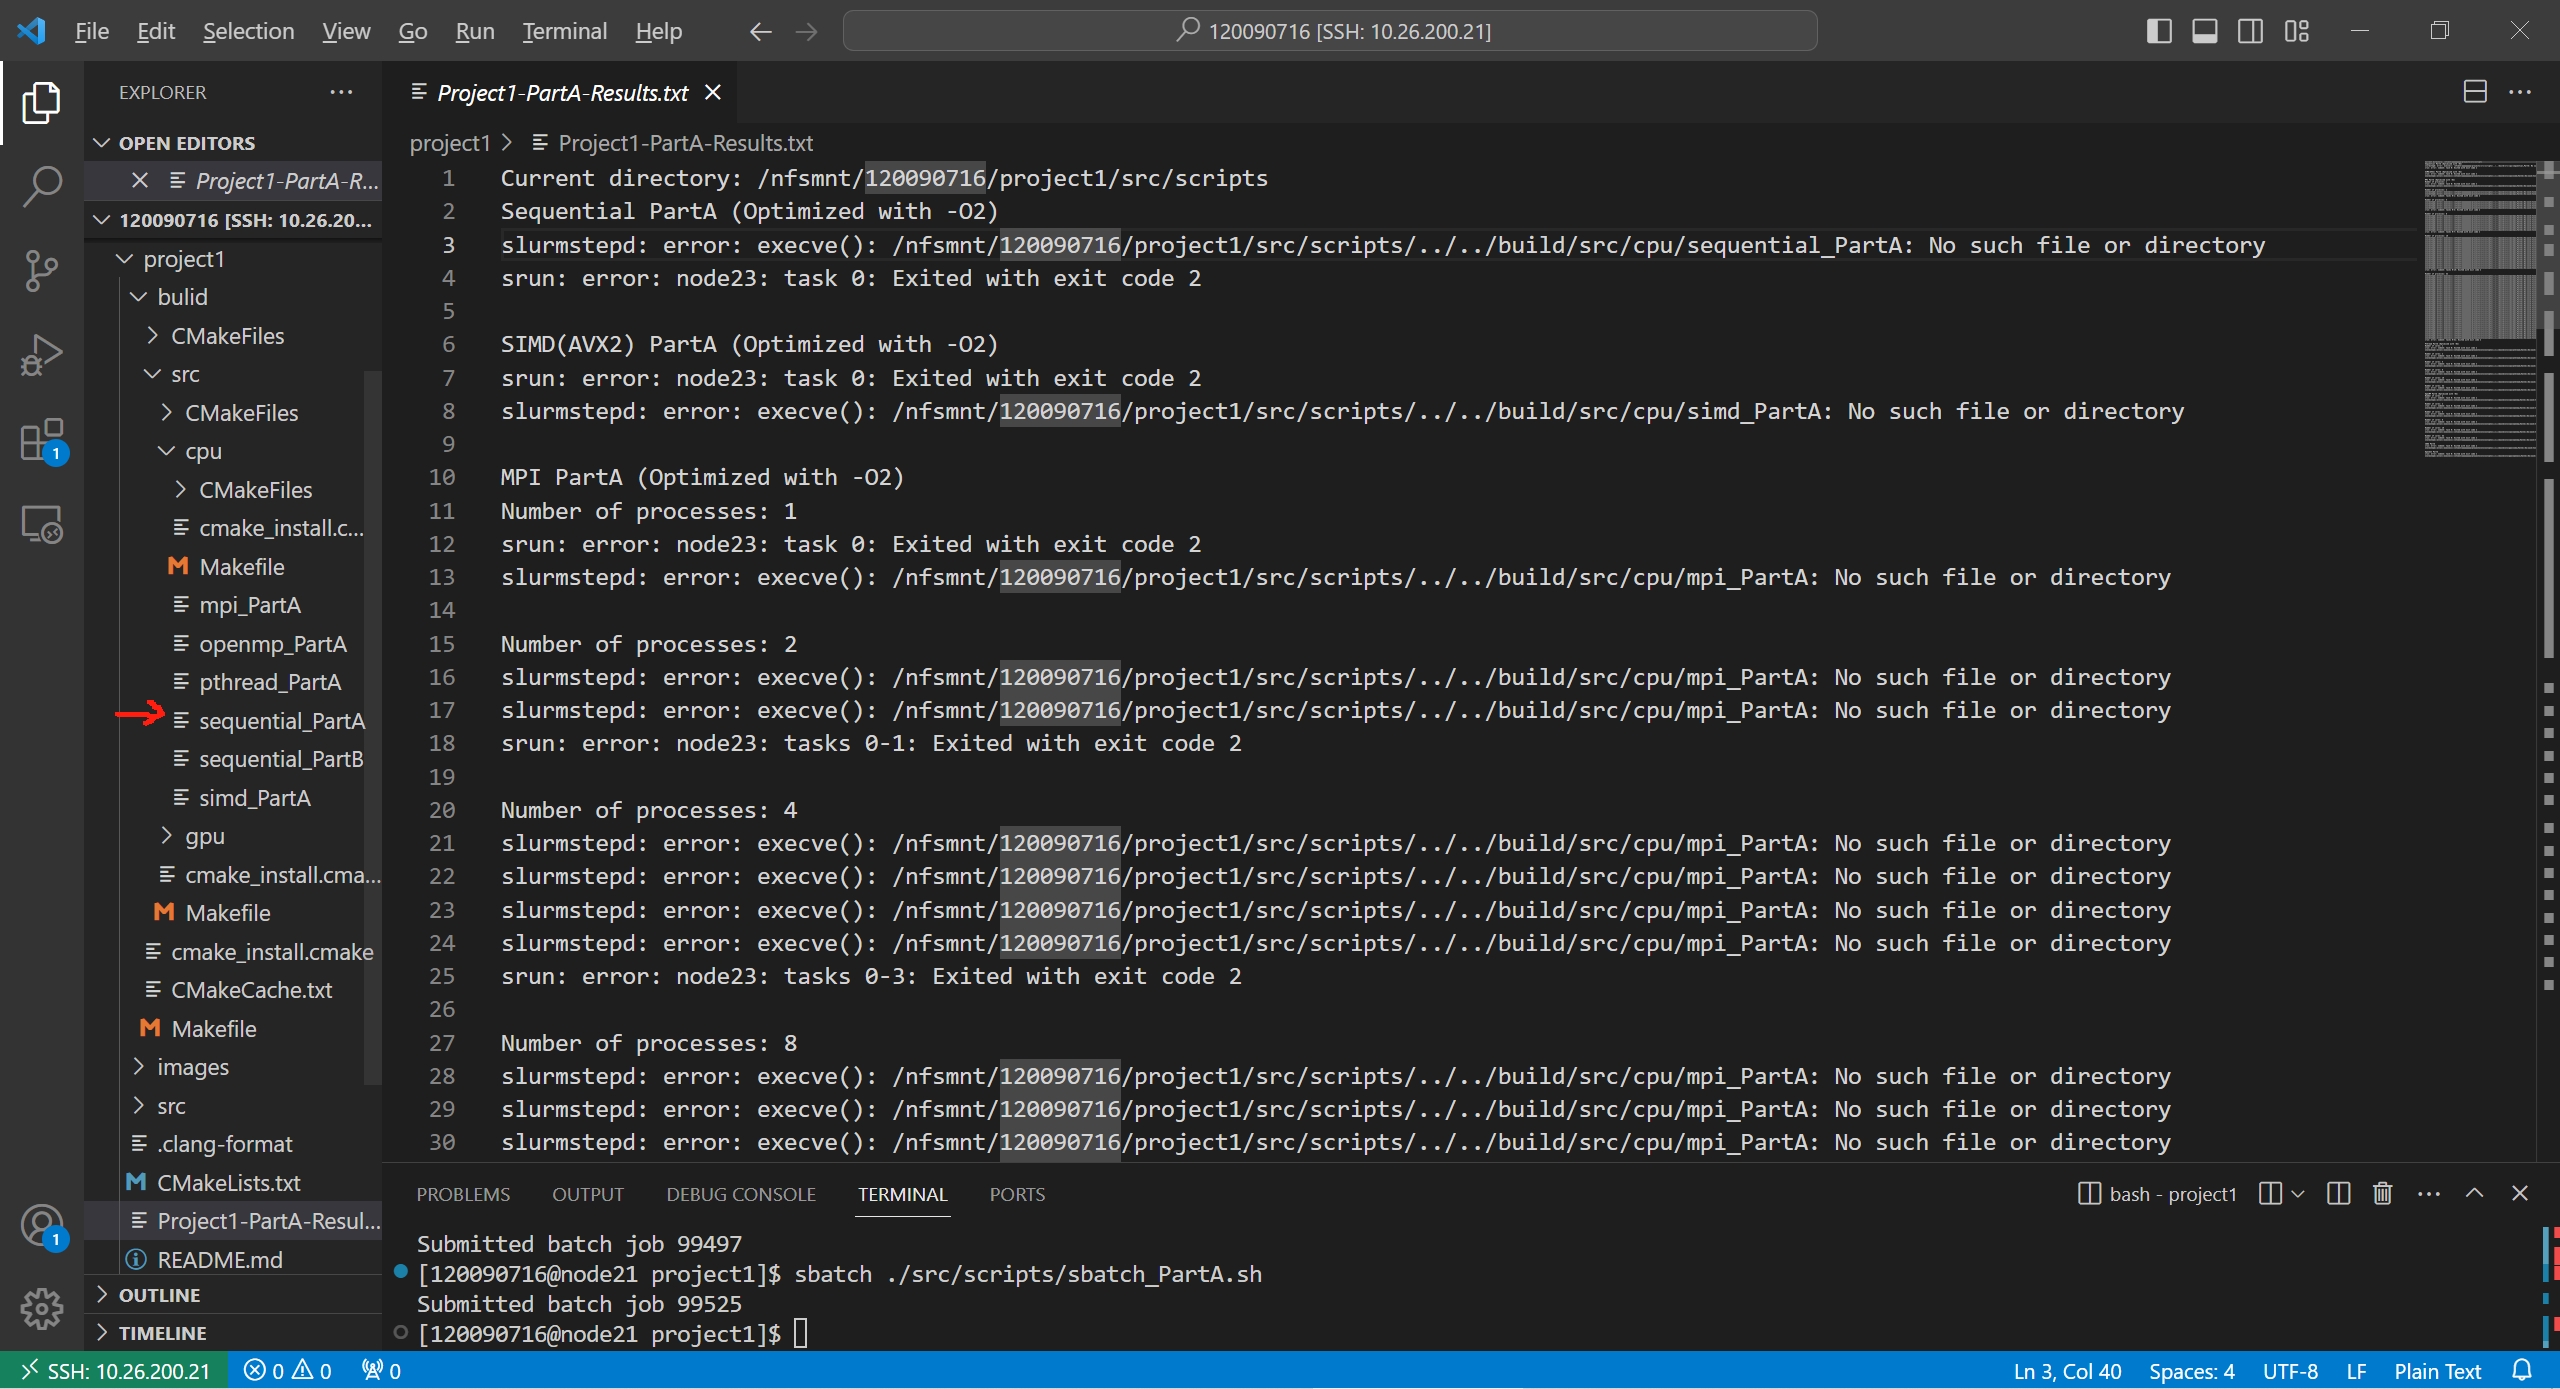This screenshot has width=2560, height=1389.
Task: Open notifications via the bell icon
Action: pyautogui.click(x=2521, y=1370)
